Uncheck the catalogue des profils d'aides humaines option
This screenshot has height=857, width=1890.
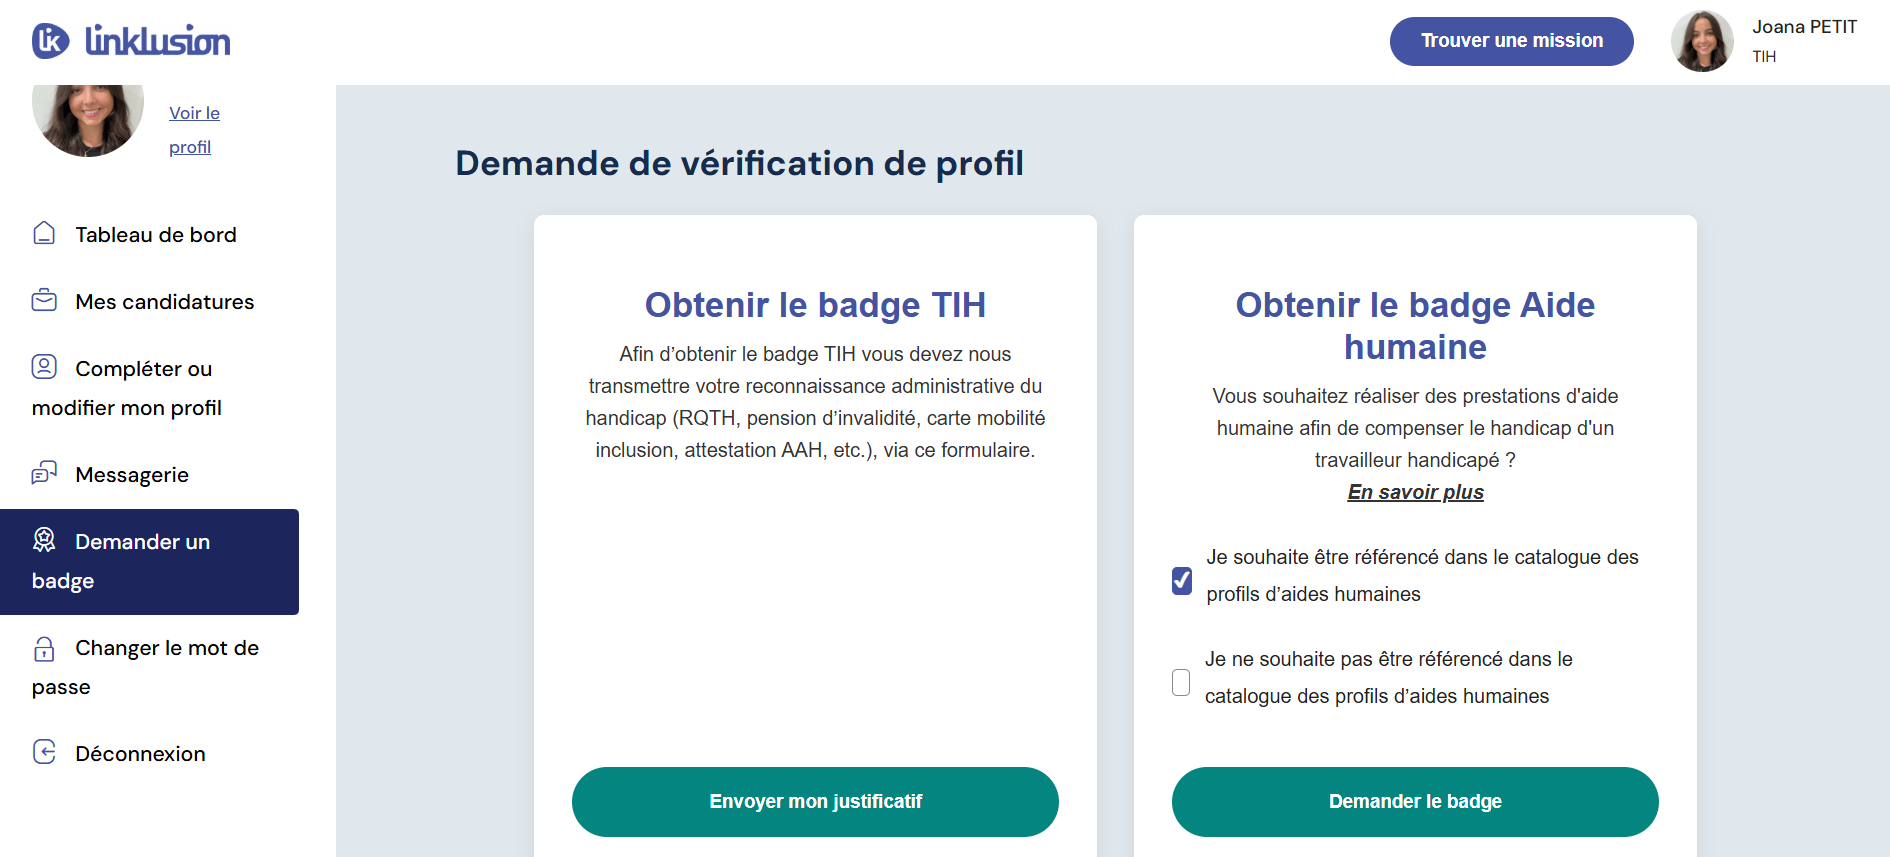coord(1181,580)
